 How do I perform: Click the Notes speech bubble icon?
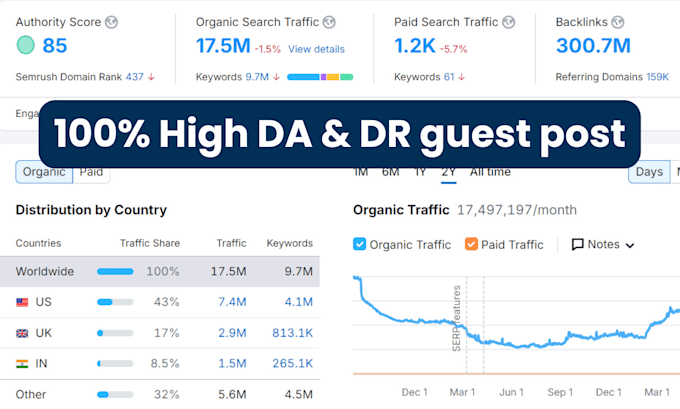(x=578, y=245)
